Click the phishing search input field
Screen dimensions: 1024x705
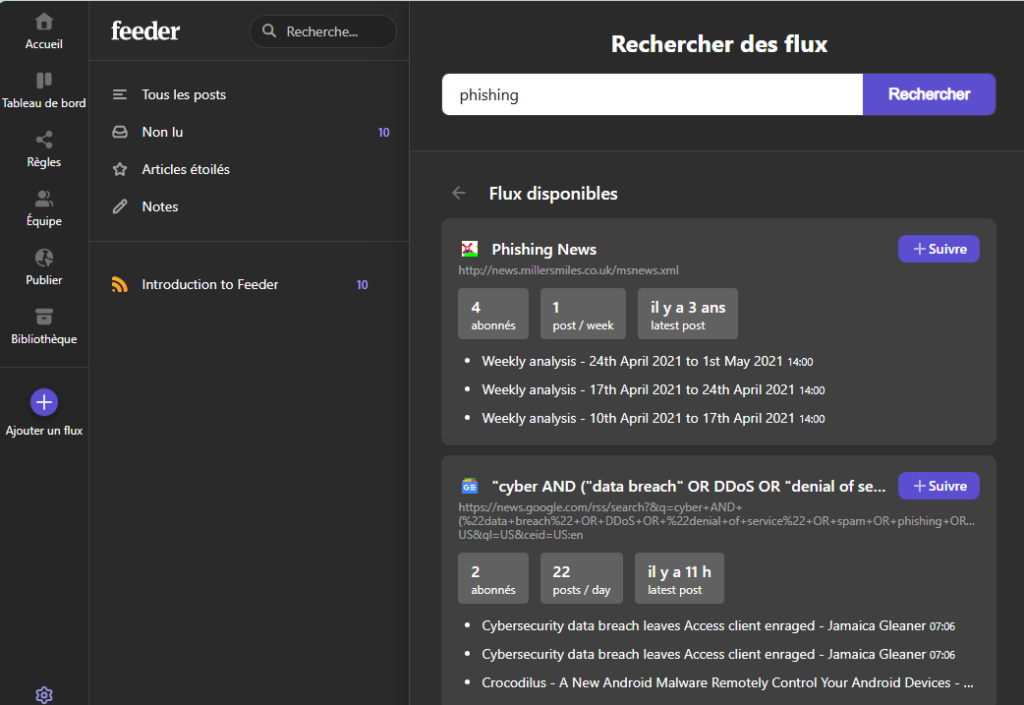point(652,95)
